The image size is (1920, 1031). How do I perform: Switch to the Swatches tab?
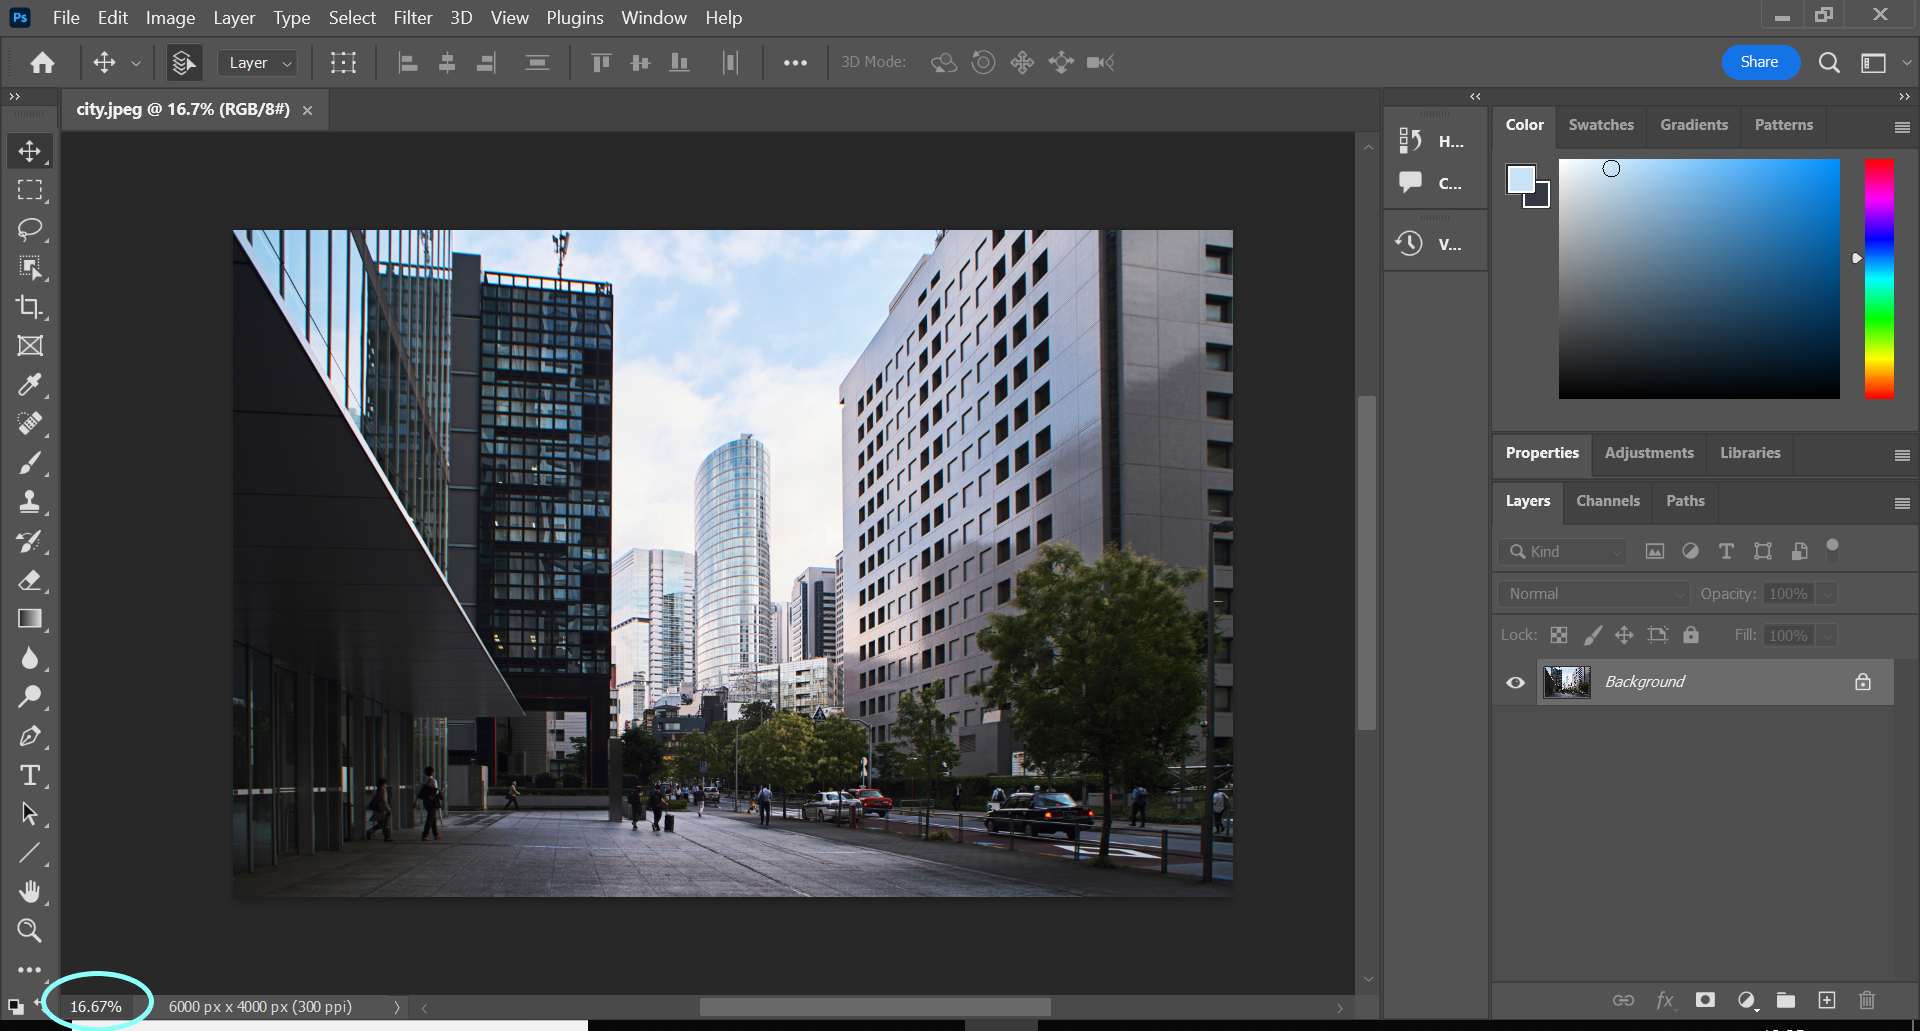click(1601, 125)
